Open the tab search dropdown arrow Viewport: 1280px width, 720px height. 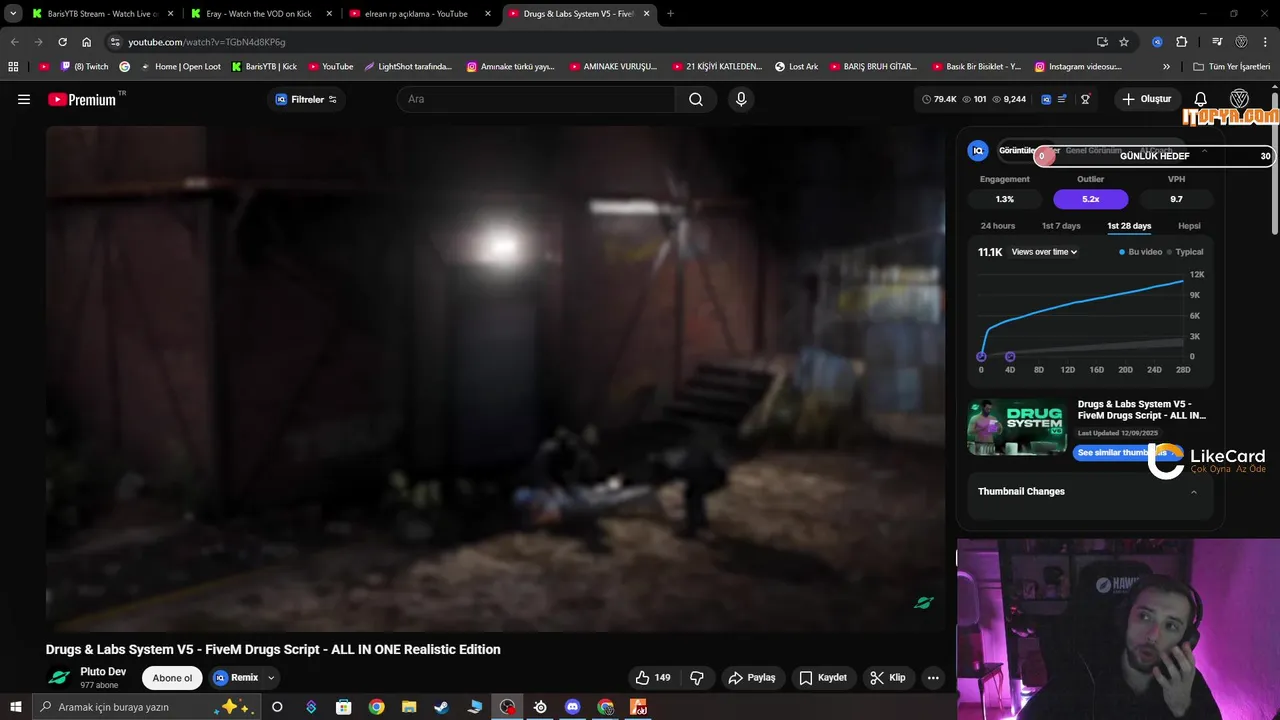13,14
